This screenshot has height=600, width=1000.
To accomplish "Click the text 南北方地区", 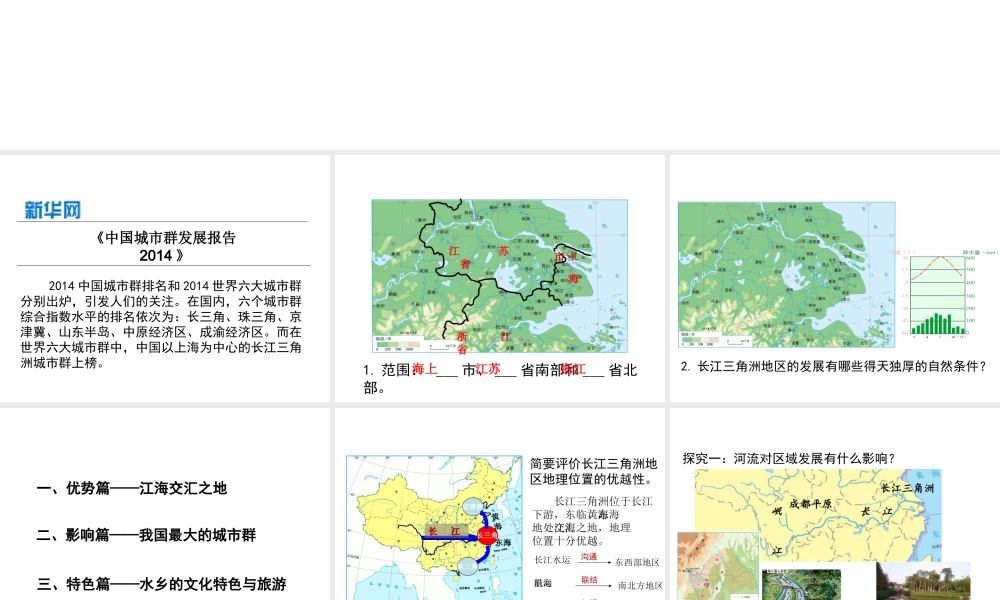I will (640, 585).
